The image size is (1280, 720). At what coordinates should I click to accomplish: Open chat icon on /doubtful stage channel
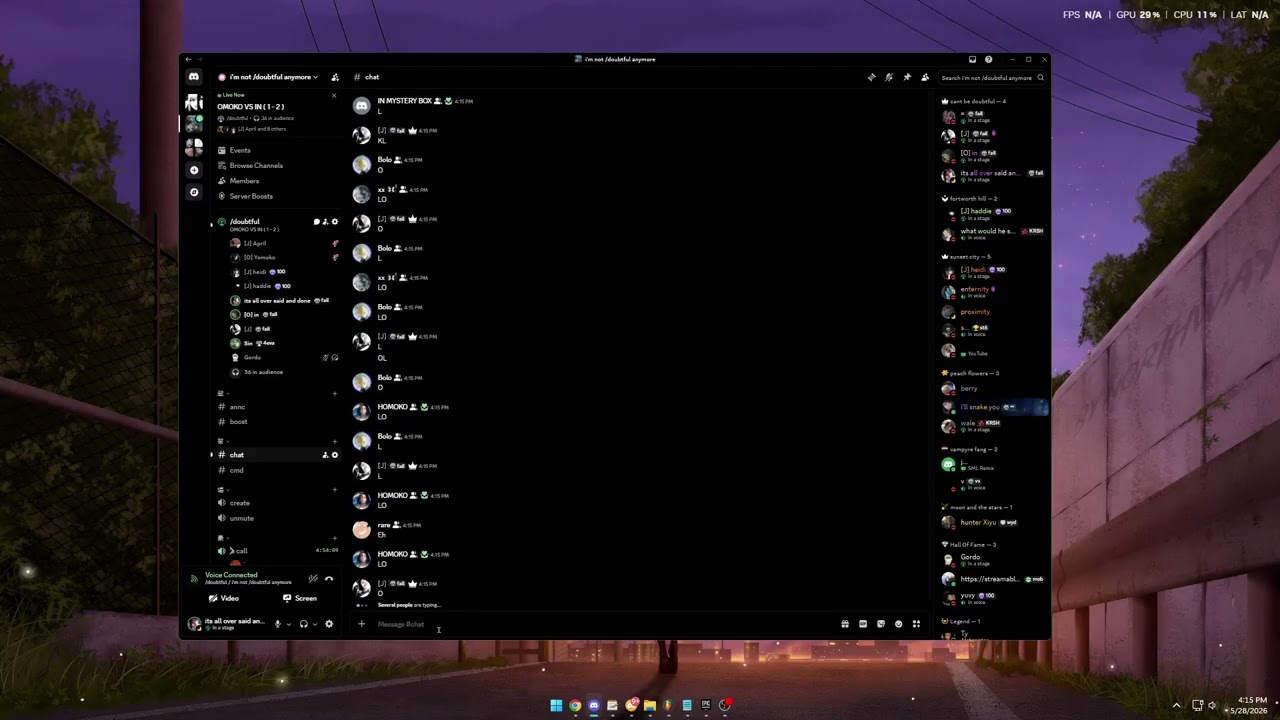point(316,222)
